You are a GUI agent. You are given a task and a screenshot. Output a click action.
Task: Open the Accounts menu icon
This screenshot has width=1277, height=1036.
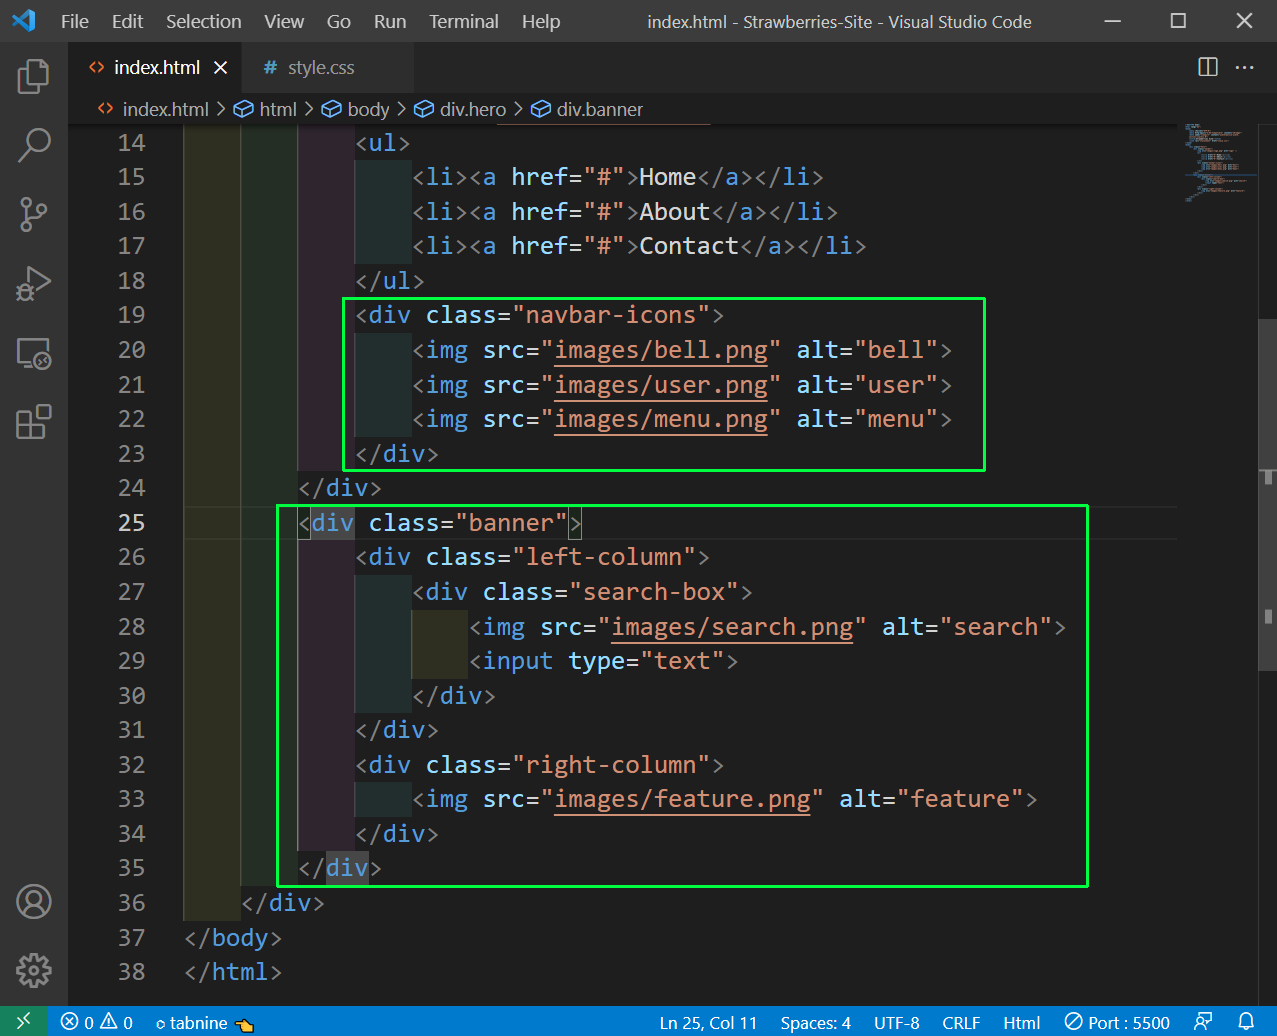(x=33, y=902)
